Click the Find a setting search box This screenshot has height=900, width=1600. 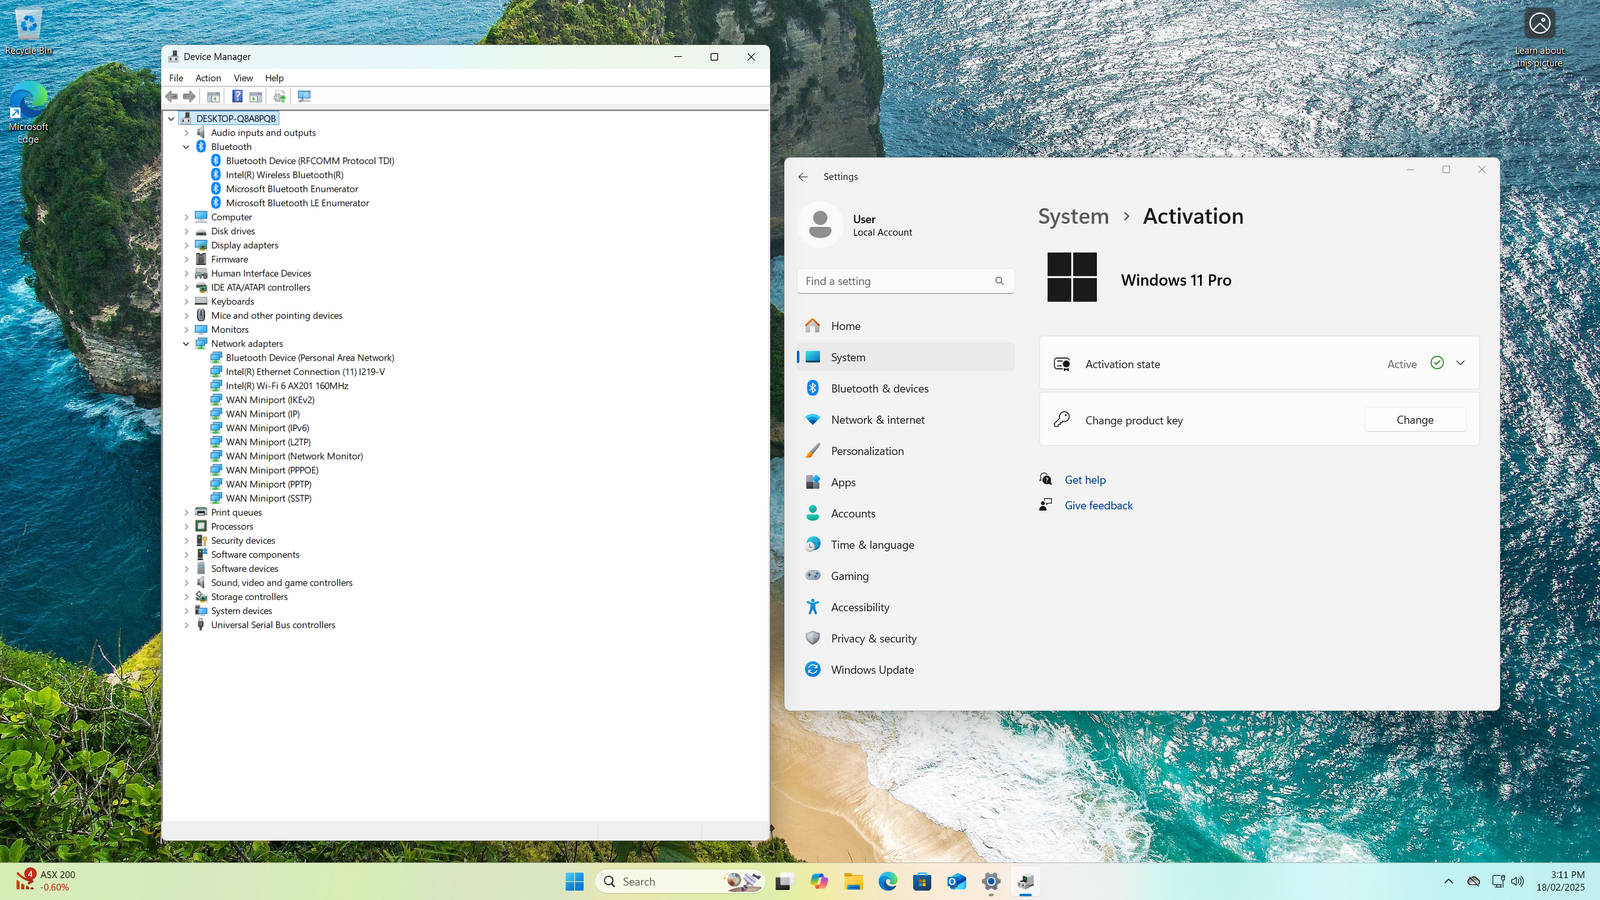point(906,281)
